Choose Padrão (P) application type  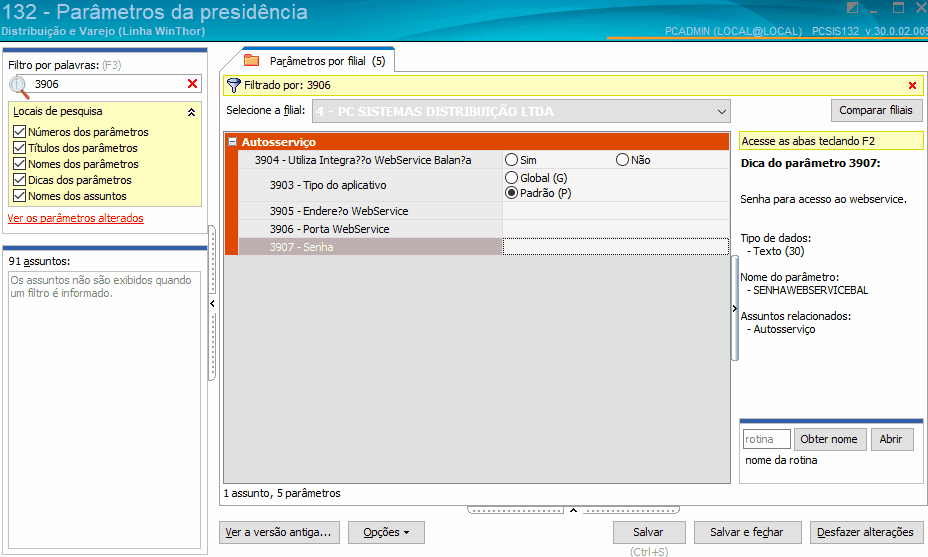[511, 193]
